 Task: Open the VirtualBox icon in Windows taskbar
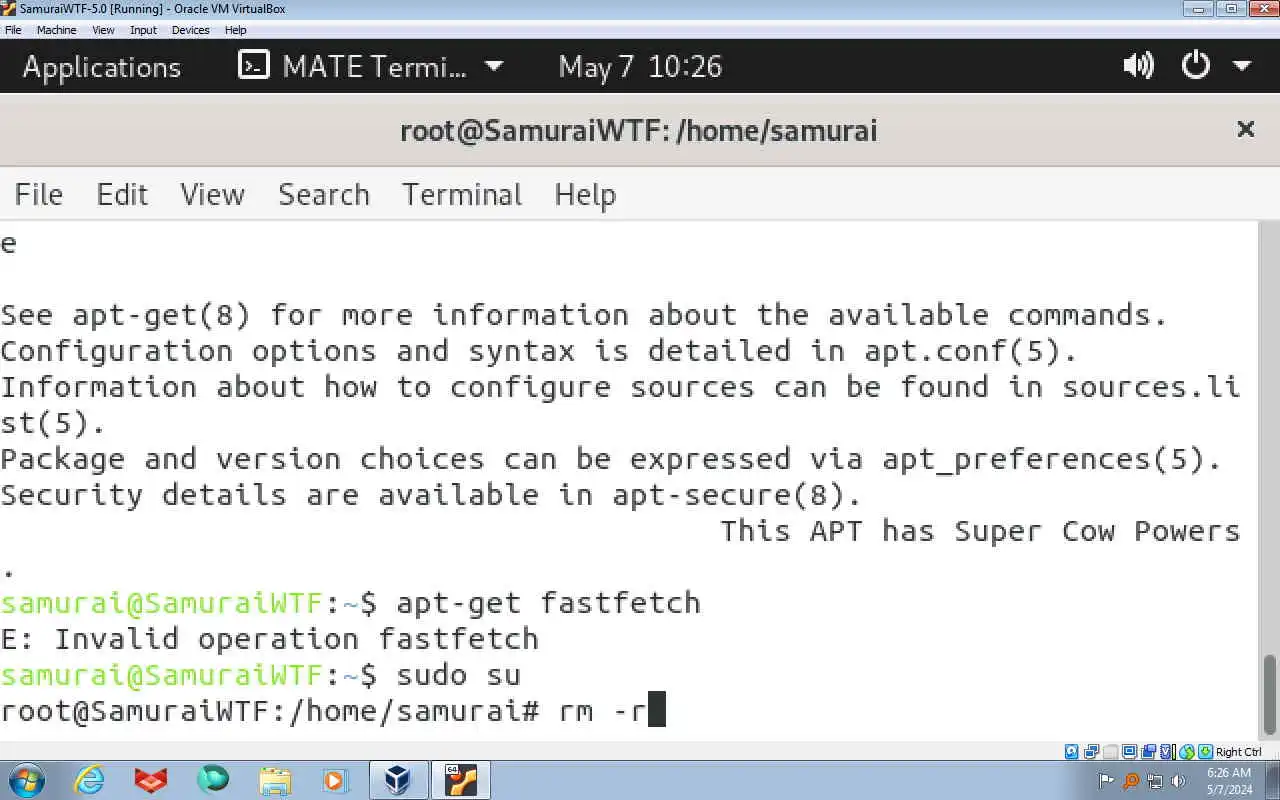click(398, 780)
